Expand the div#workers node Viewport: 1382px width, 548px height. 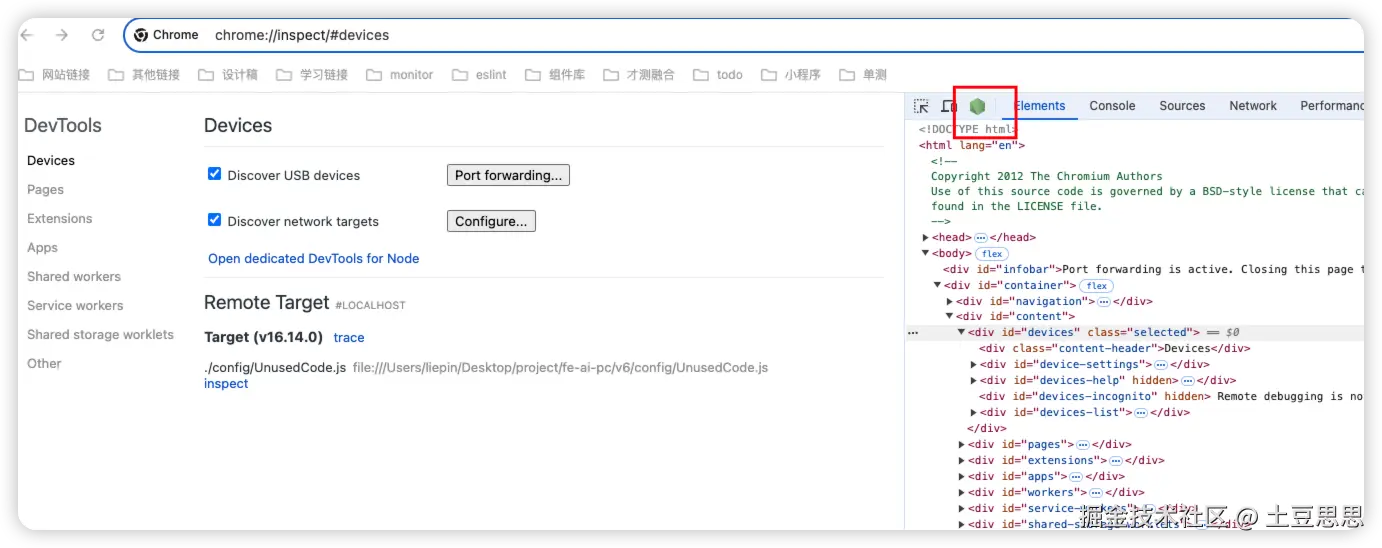(962, 493)
